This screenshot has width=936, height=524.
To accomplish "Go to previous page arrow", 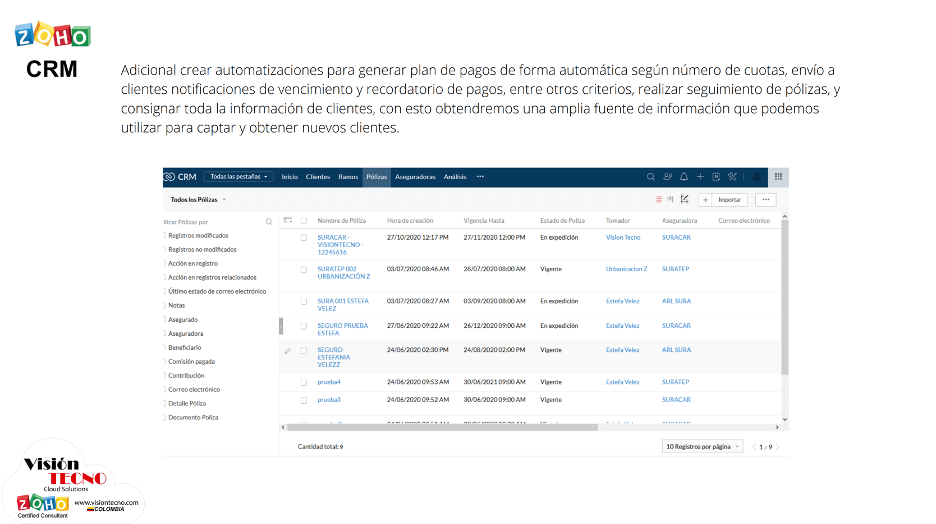I will (754, 447).
